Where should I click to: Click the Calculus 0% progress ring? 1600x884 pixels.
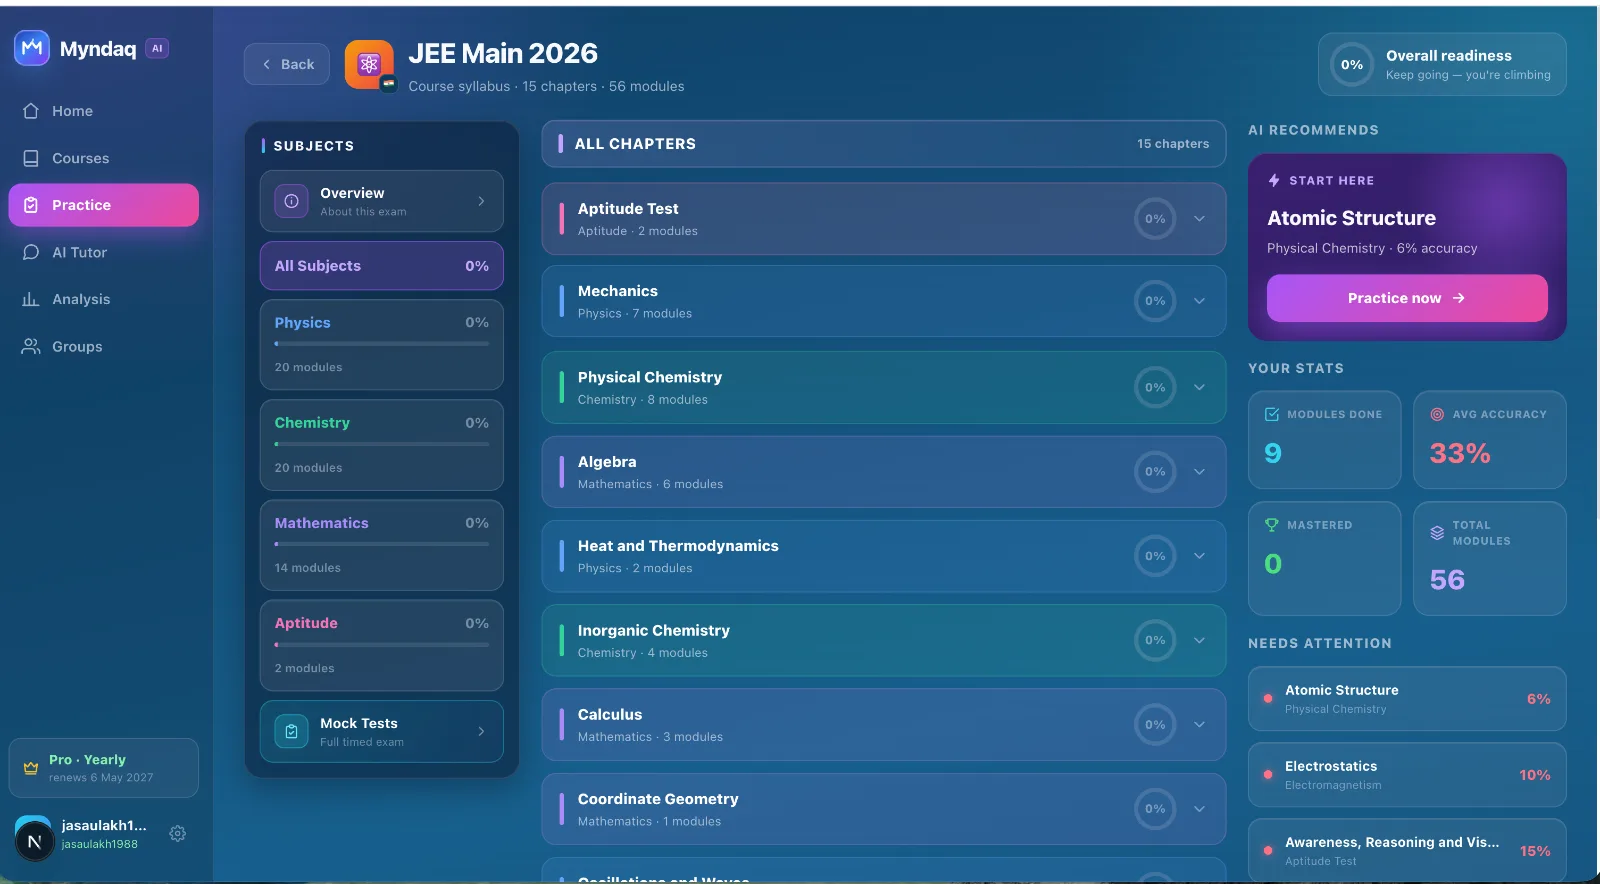(1155, 725)
